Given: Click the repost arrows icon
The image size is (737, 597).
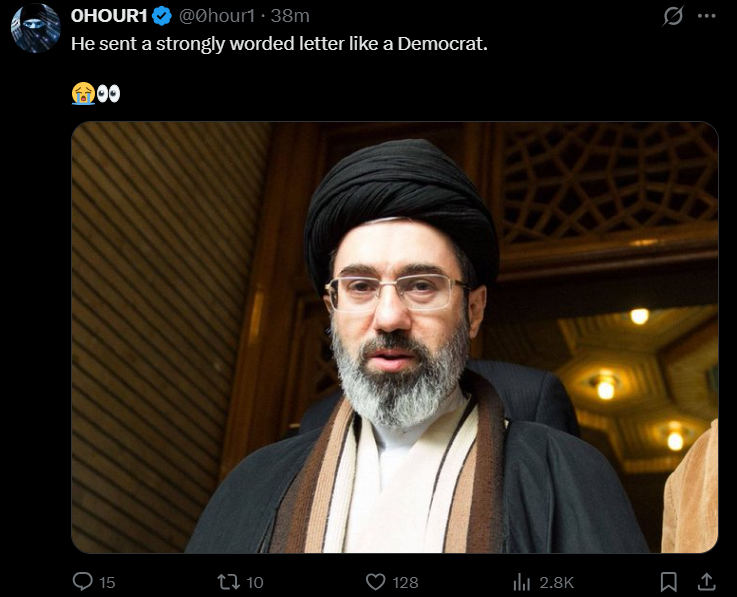Looking at the screenshot, I should [x=228, y=582].
